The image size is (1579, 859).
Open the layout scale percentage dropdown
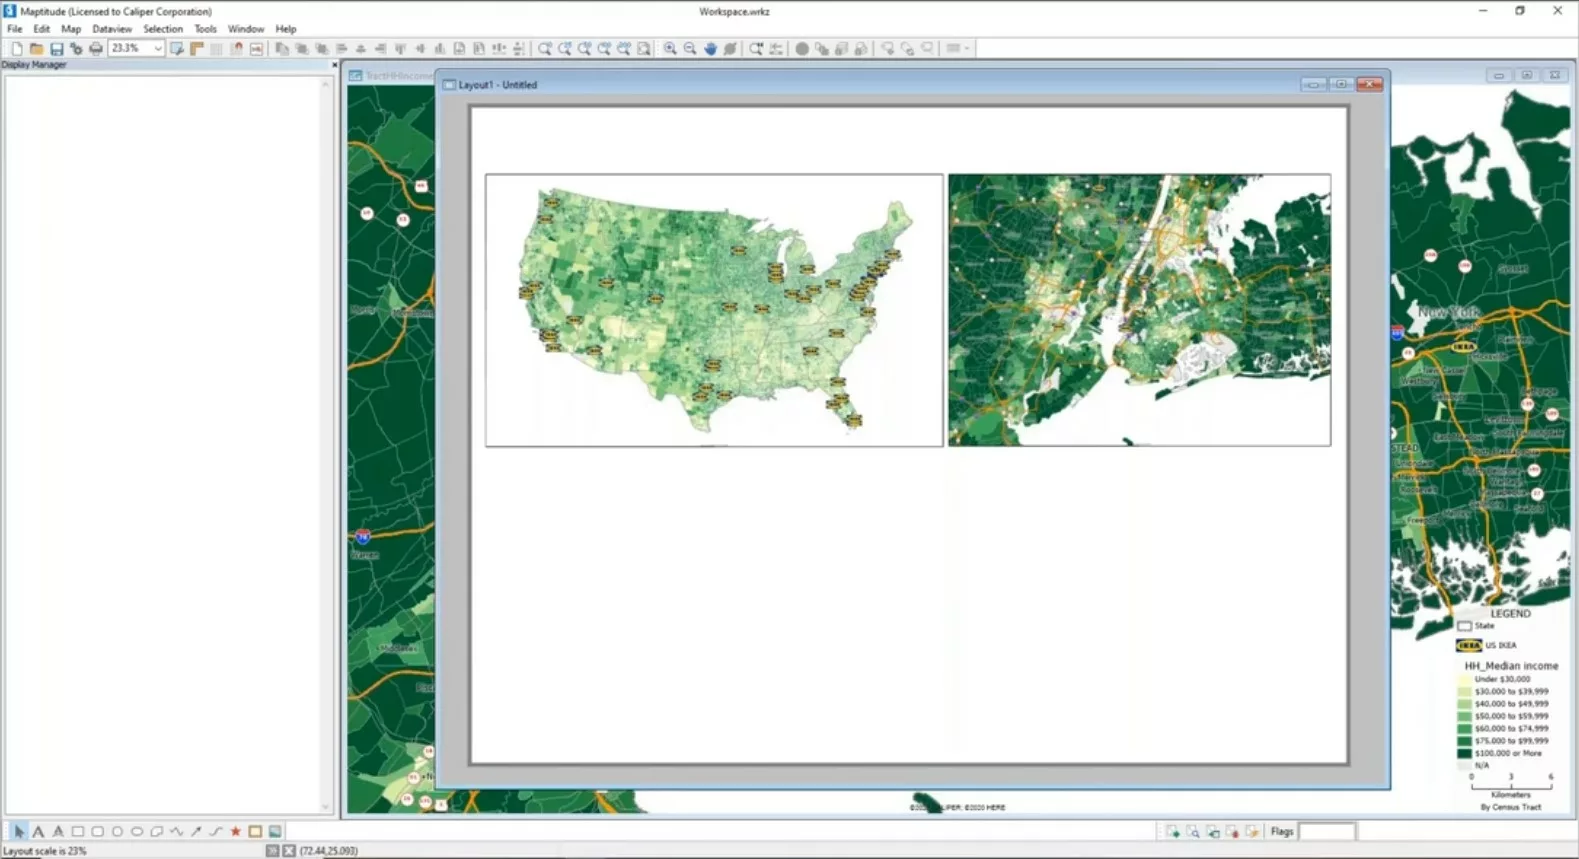click(158, 48)
